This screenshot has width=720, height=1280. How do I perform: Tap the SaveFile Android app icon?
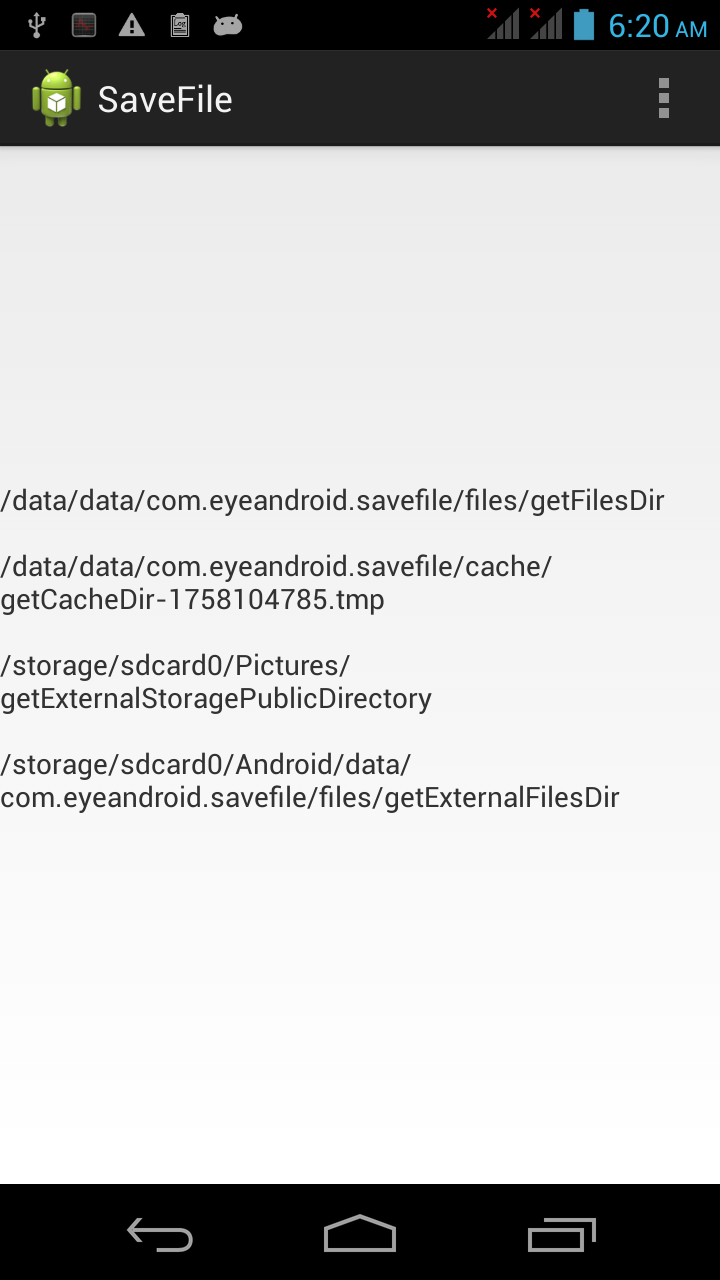pos(56,98)
